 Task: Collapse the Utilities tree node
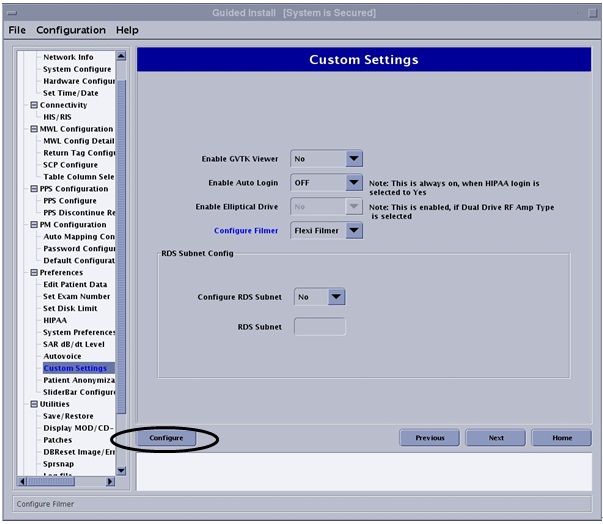click(x=34, y=404)
